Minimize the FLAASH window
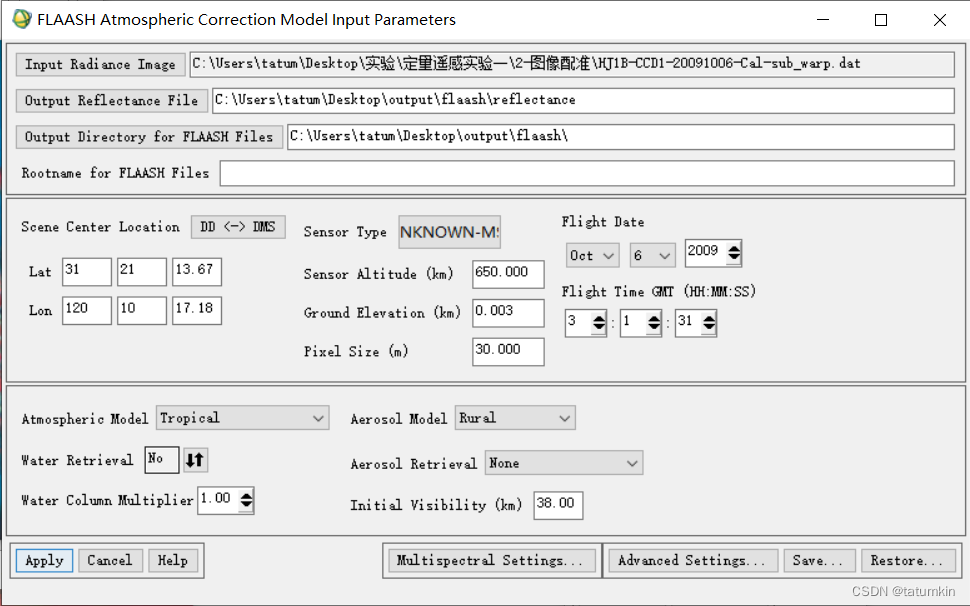The image size is (970, 606). click(823, 20)
